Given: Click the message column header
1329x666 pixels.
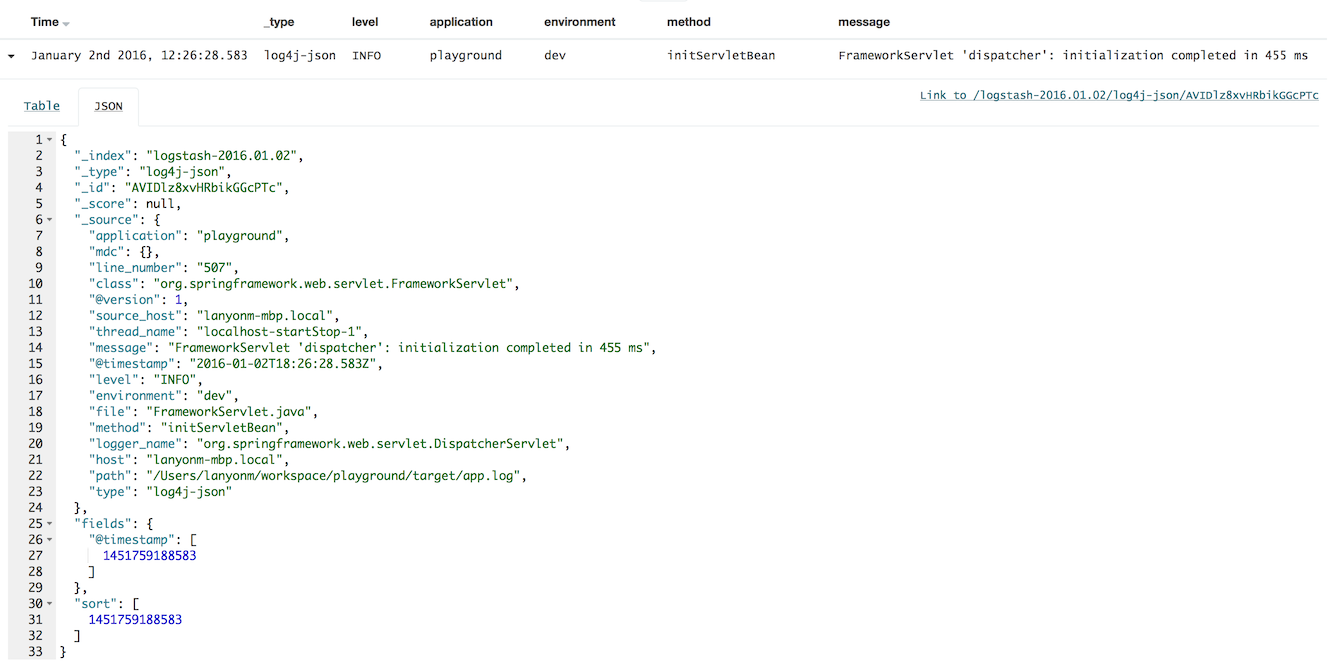Looking at the screenshot, I should pos(864,21).
